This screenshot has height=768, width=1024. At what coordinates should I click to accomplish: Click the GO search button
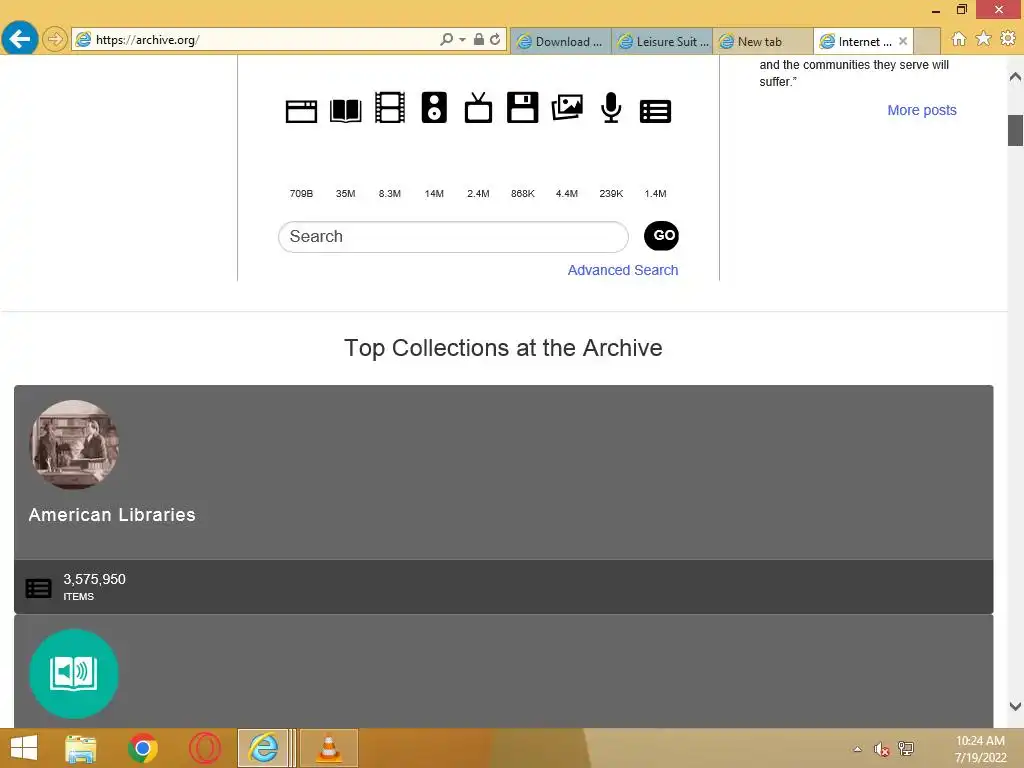(661, 236)
